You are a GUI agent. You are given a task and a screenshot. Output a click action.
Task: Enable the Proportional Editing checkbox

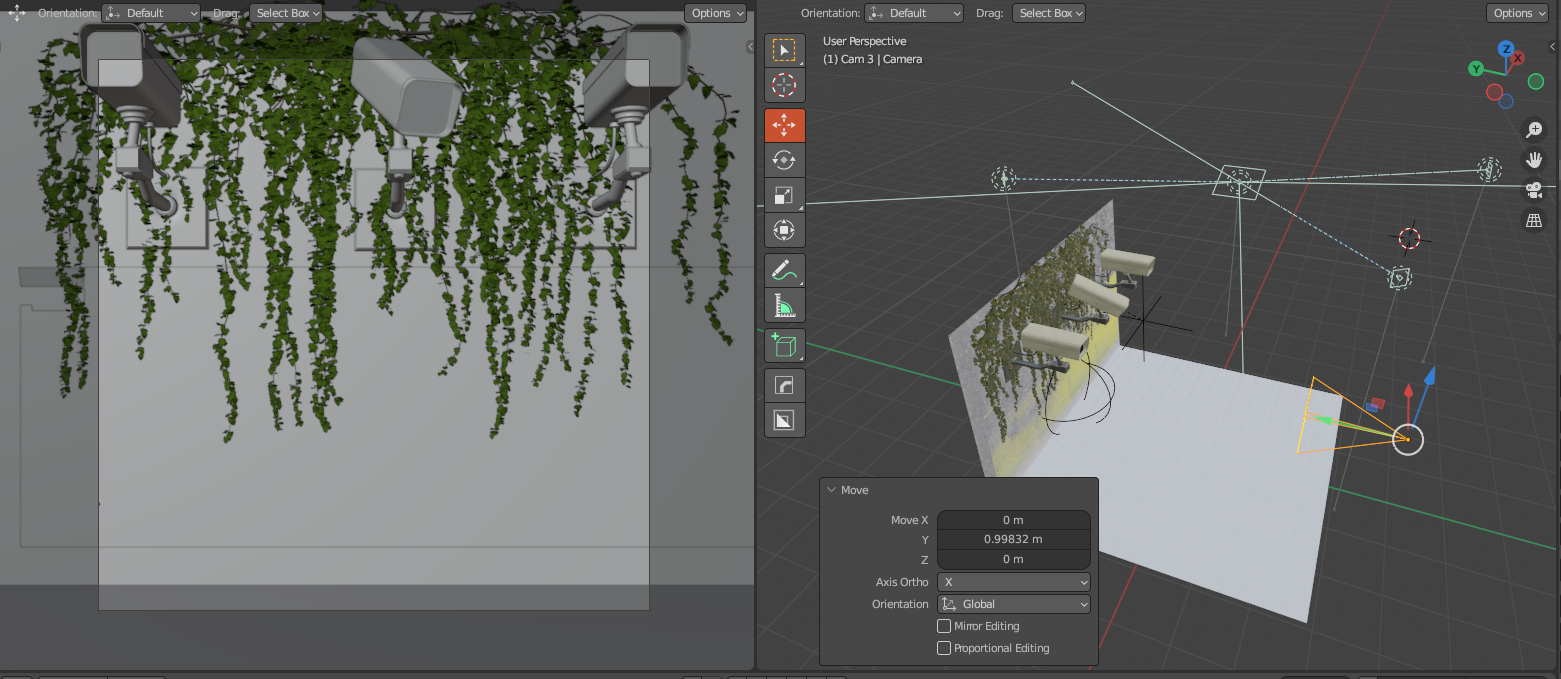(x=943, y=648)
